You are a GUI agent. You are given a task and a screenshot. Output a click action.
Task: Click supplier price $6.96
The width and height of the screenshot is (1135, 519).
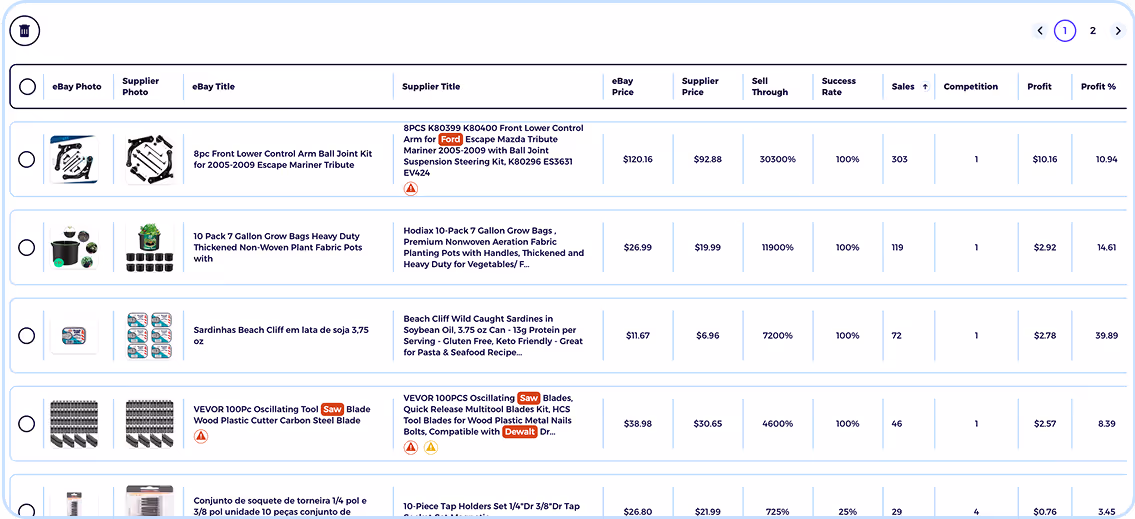point(707,336)
